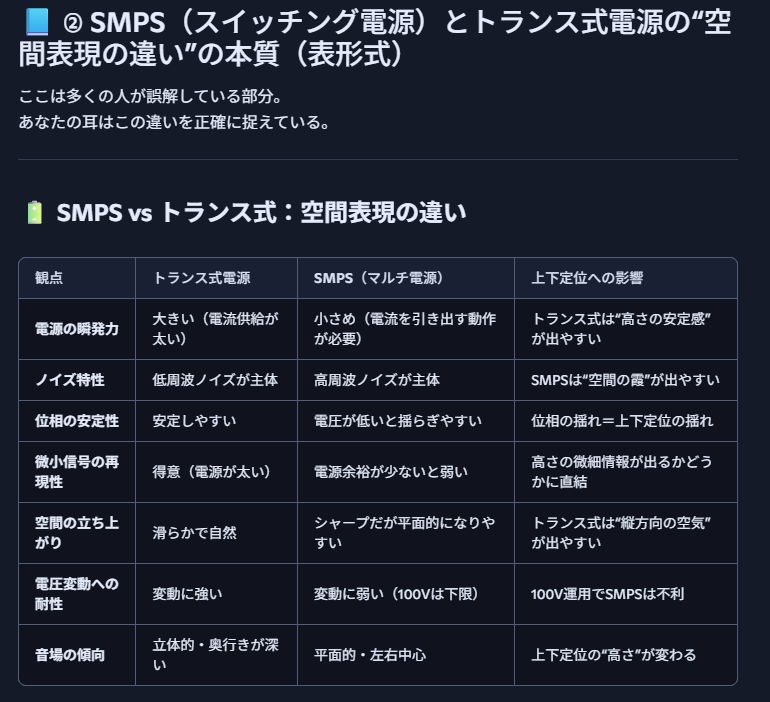Click the 観点 column header
The width and height of the screenshot is (770, 702).
click(x=49, y=278)
